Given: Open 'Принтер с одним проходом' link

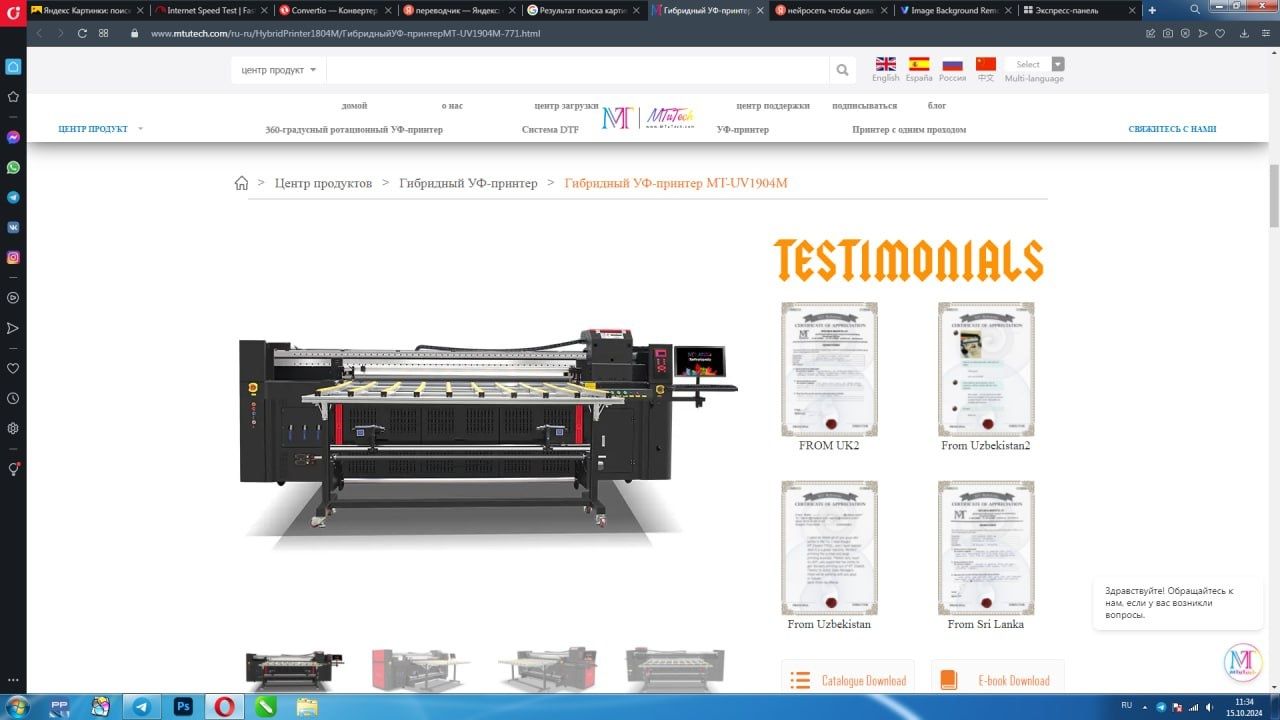Looking at the screenshot, I should (909, 129).
